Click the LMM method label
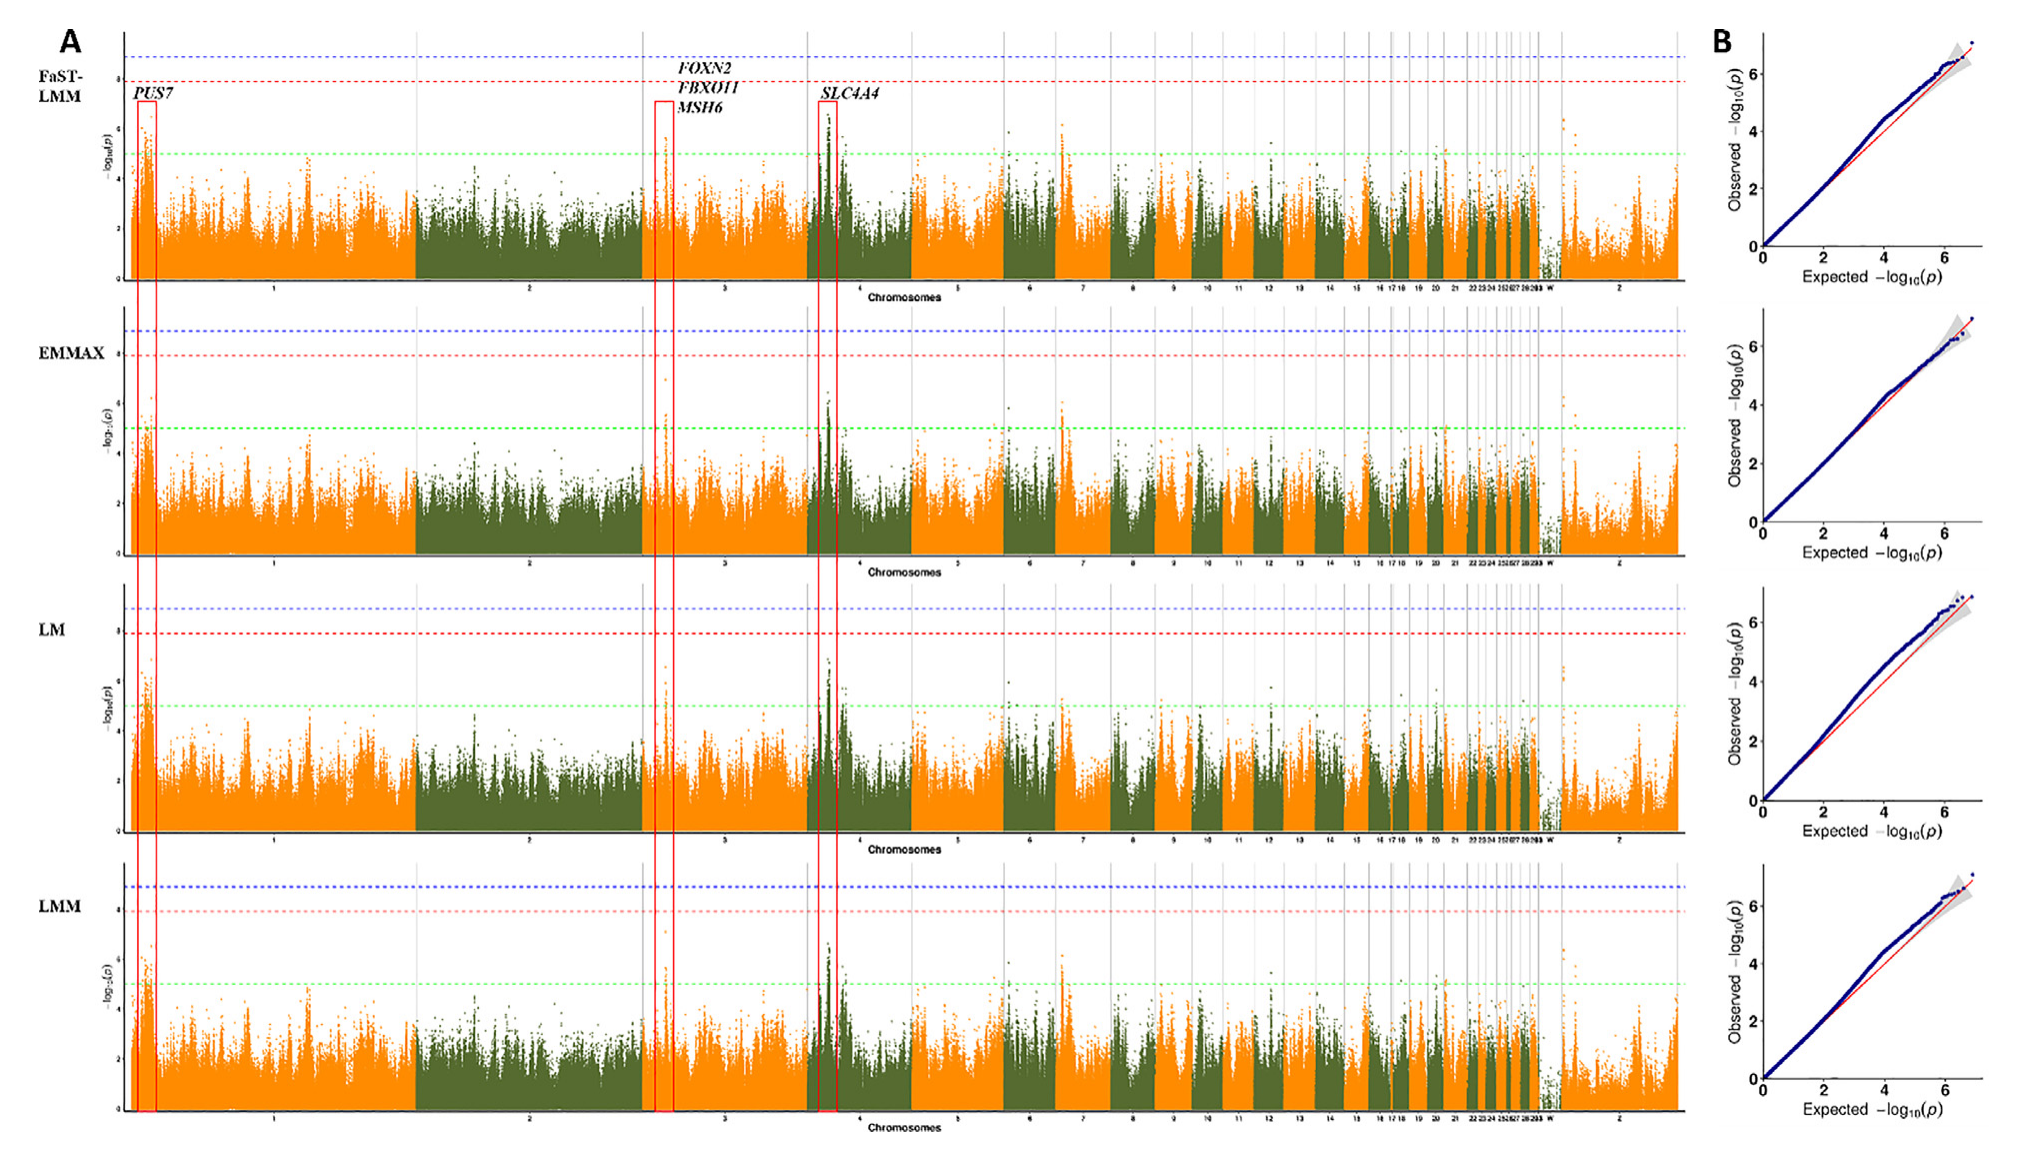Viewport: 2021px width, 1151px height. tap(59, 906)
